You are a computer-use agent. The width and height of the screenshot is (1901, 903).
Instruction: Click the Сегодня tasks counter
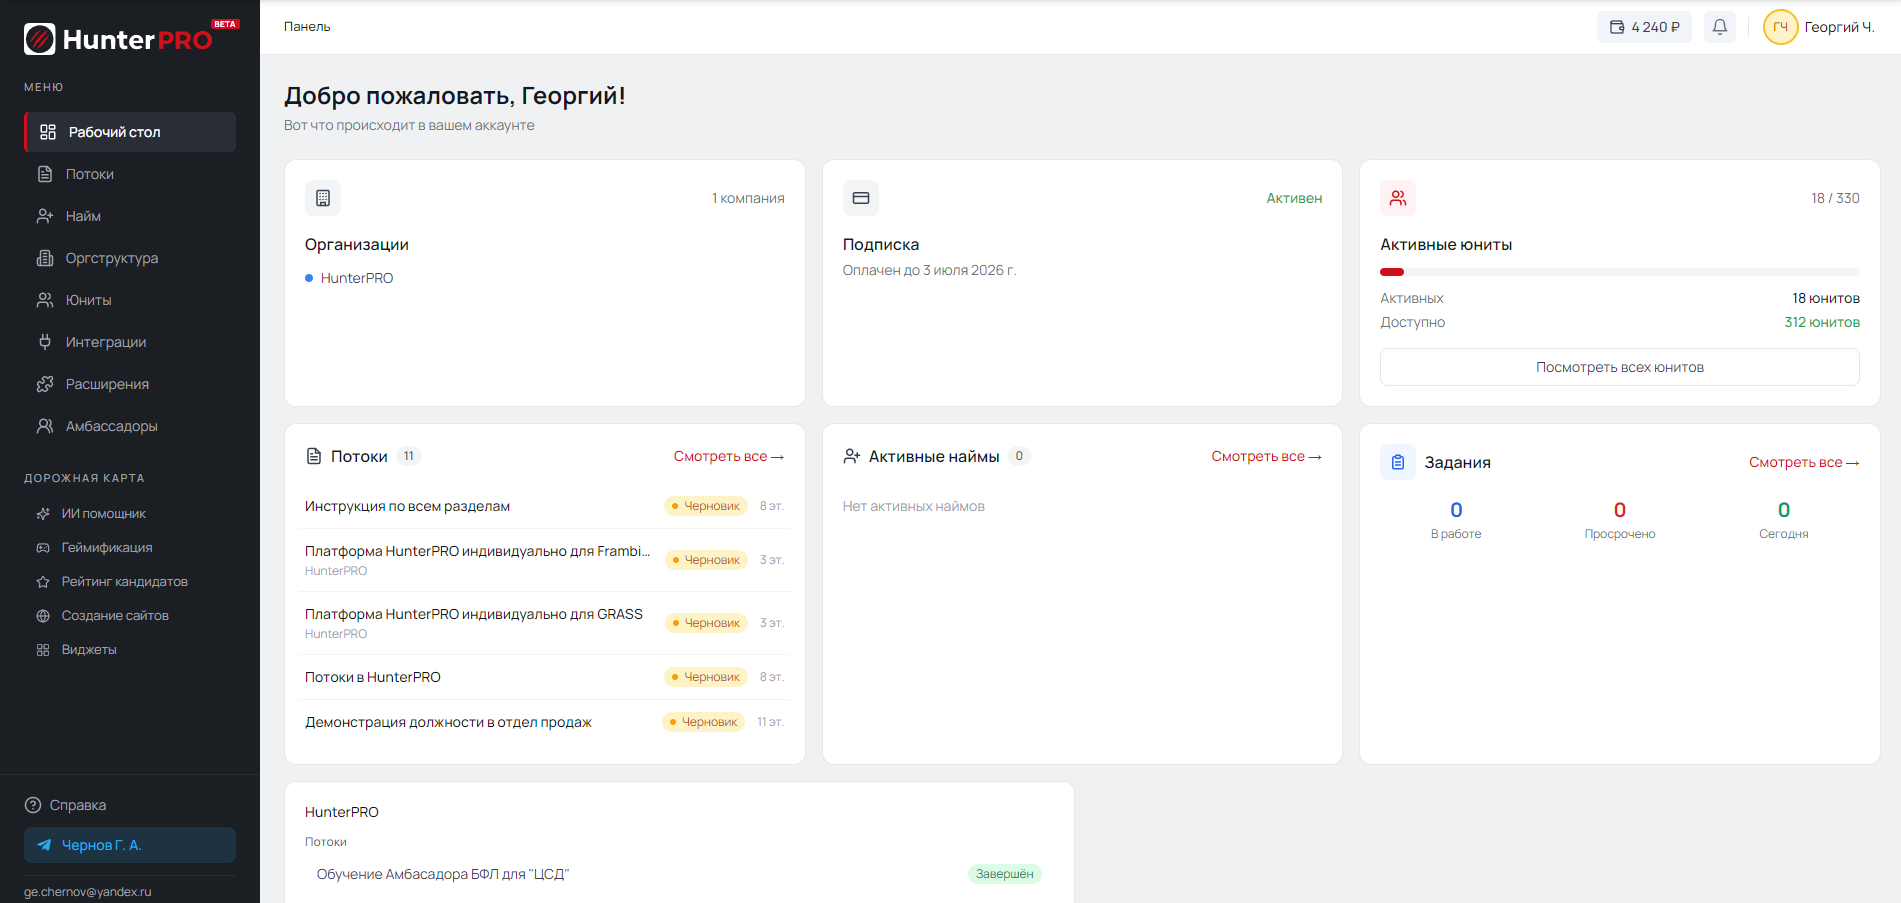(x=1784, y=520)
